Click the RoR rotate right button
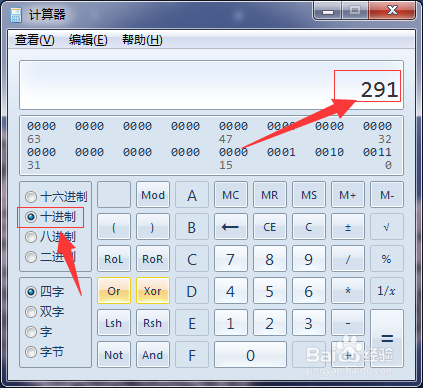423x388 pixels. click(x=153, y=259)
